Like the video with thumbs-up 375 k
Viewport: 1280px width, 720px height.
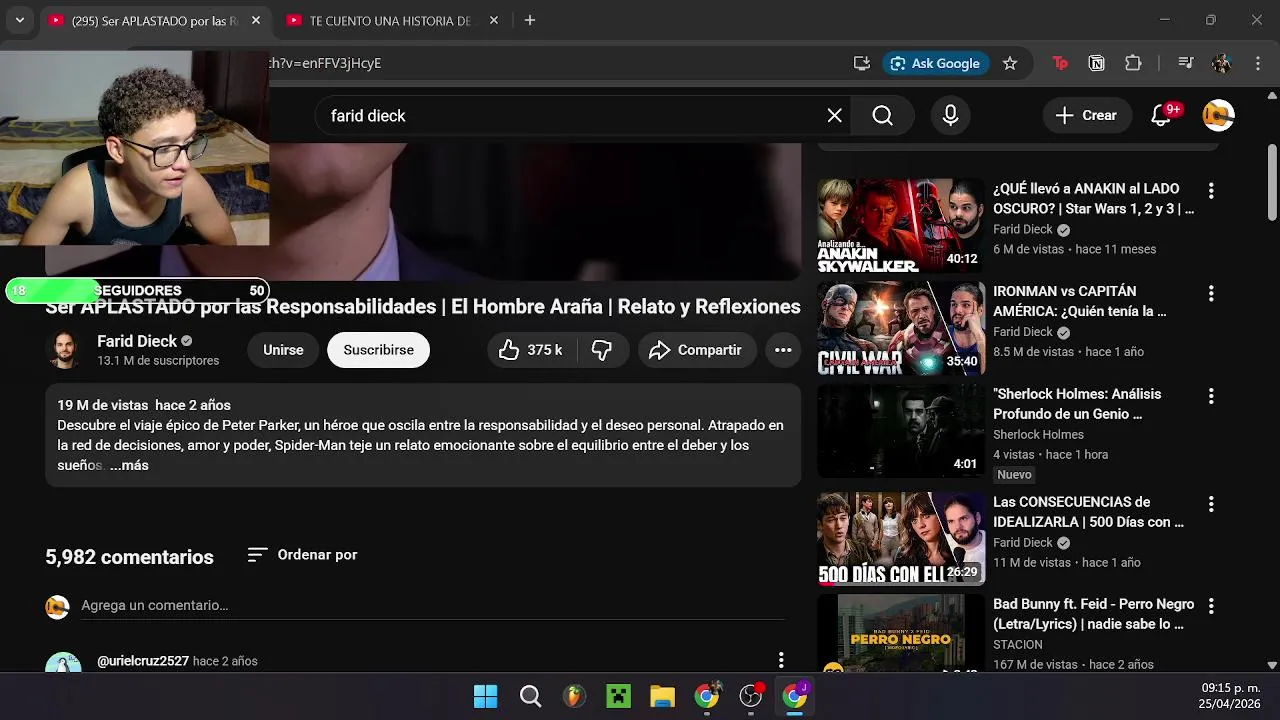point(531,350)
